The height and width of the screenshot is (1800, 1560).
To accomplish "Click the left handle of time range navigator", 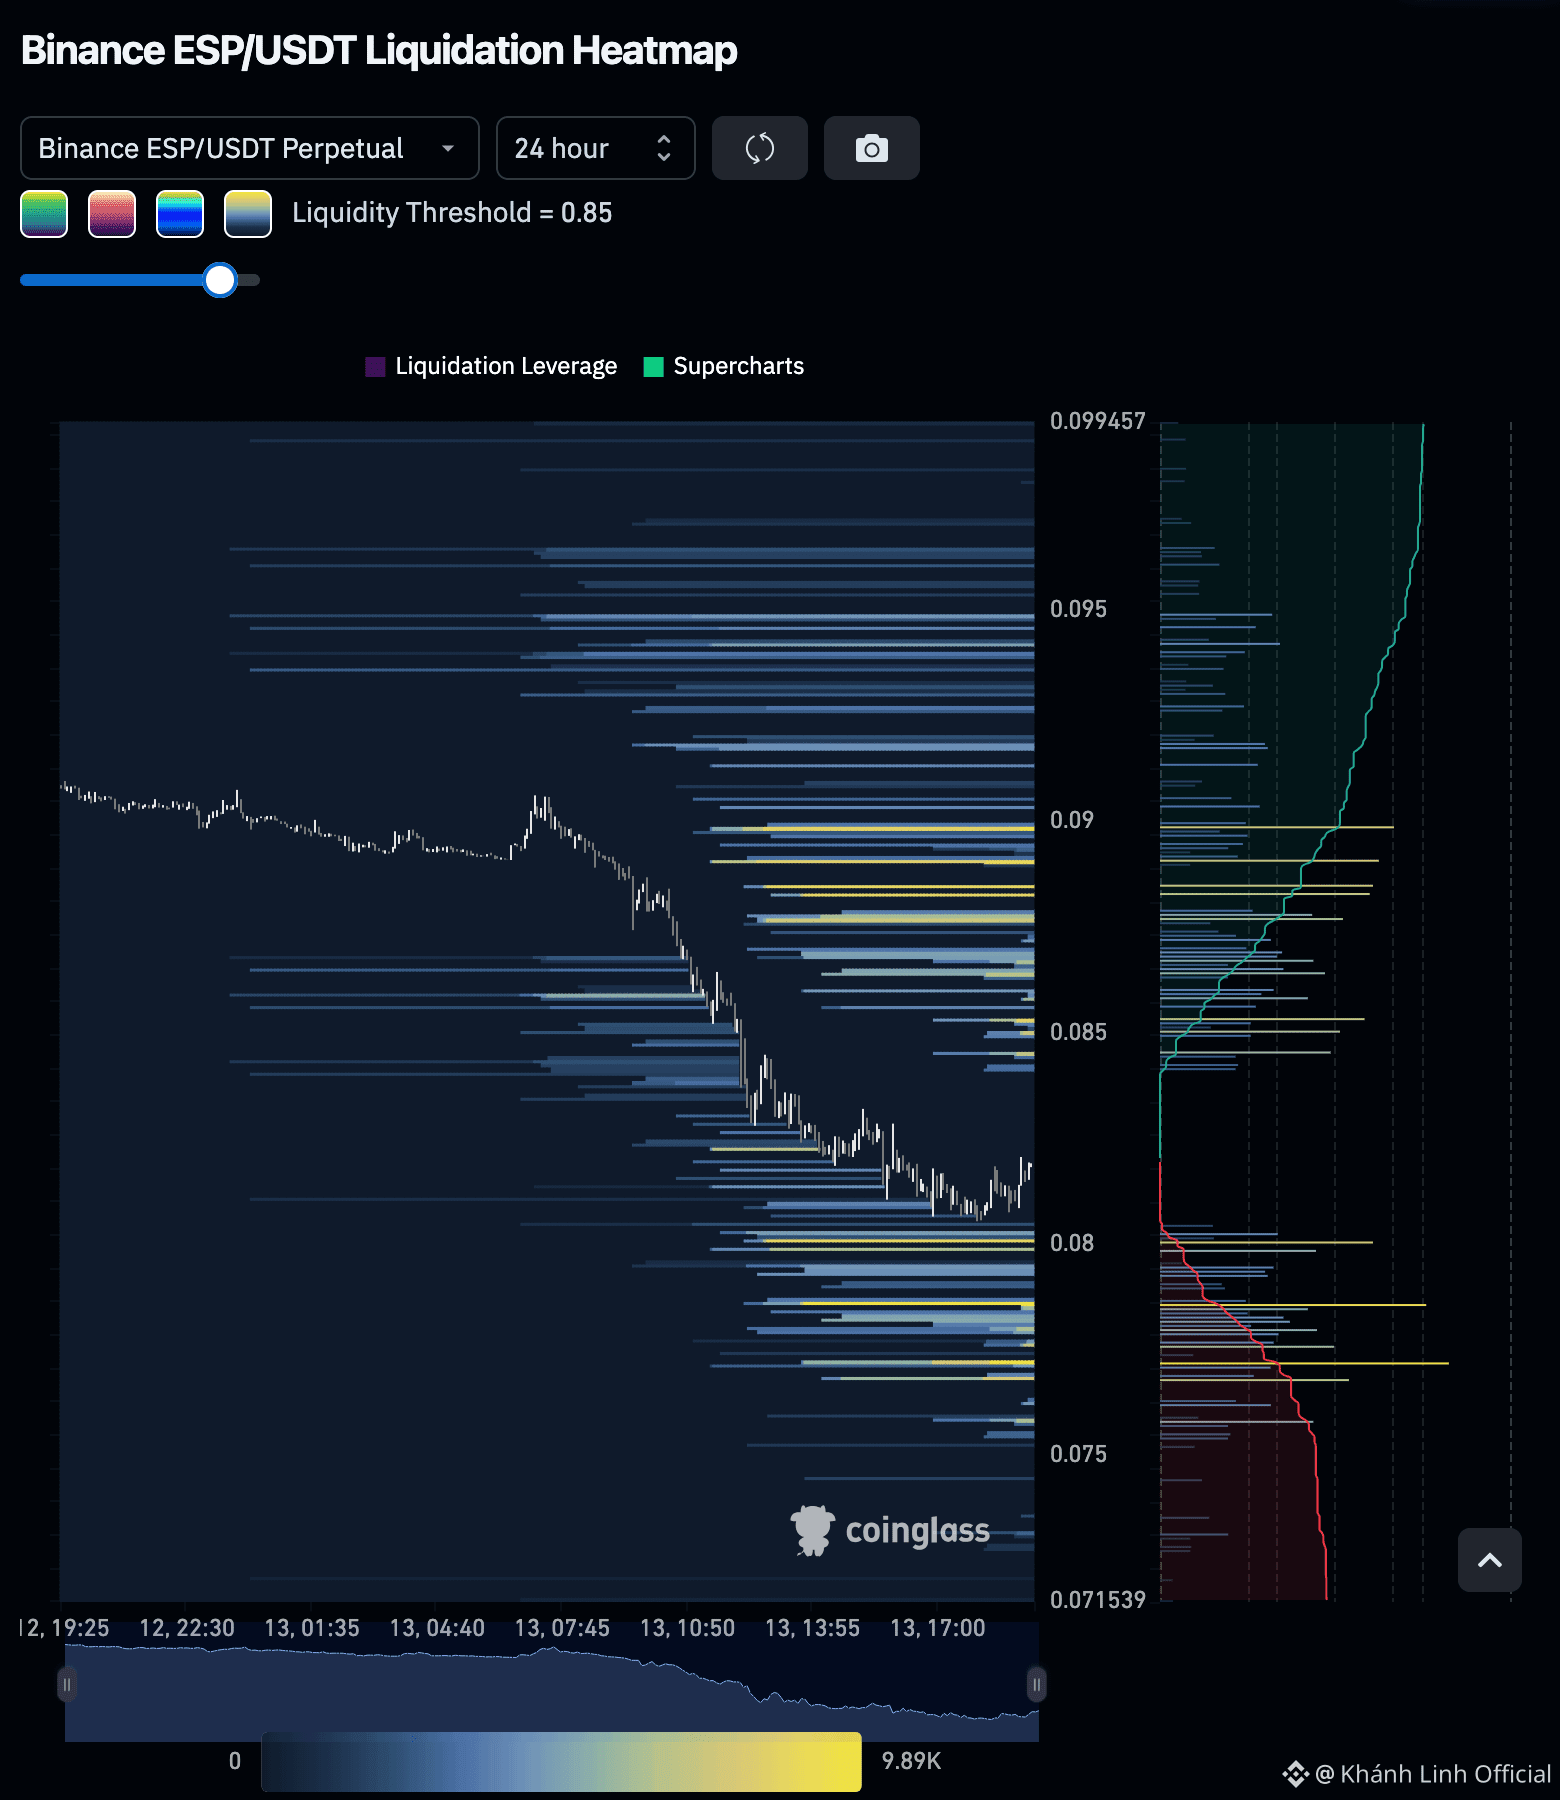I will [67, 1685].
